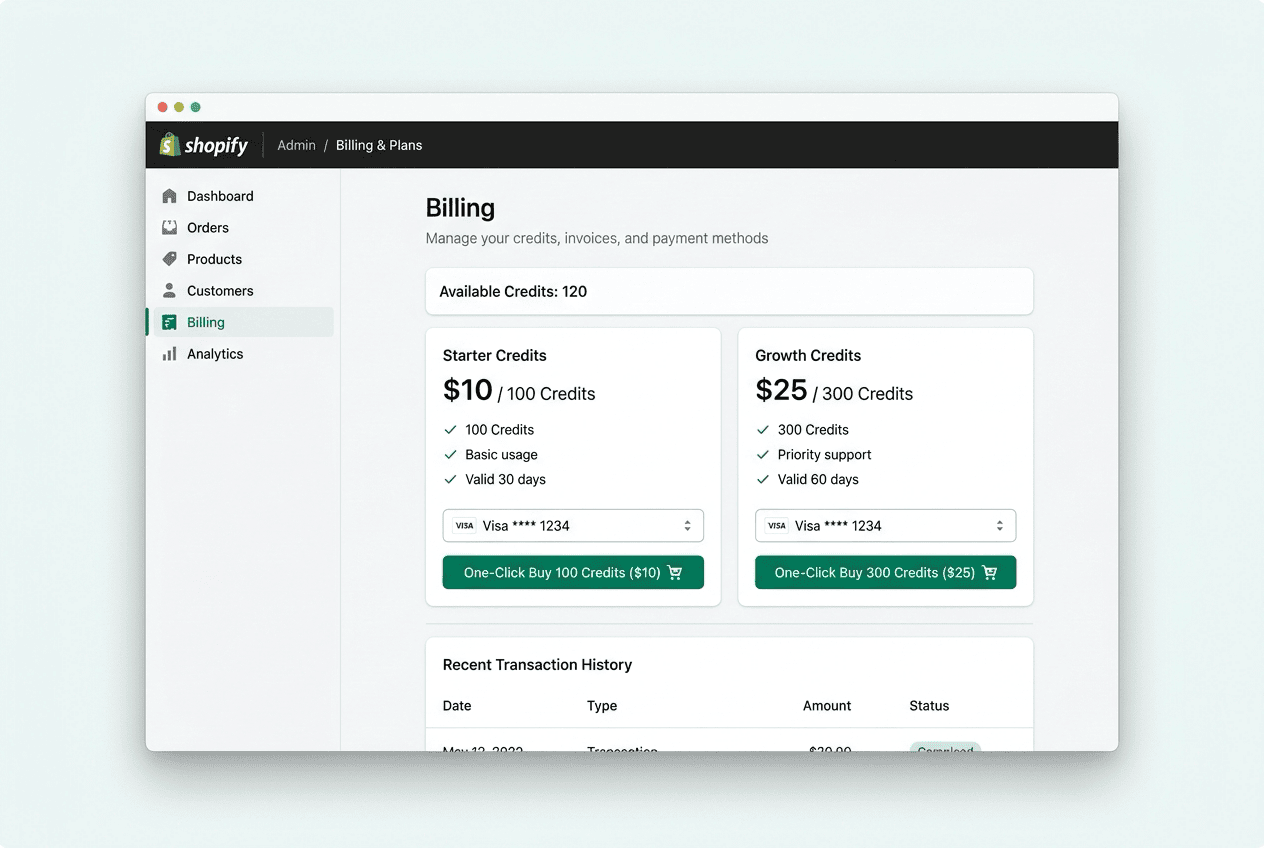Open the Admin breadcrumb link
Image resolution: width=1264 pixels, height=848 pixels.
pyautogui.click(x=296, y=144)
